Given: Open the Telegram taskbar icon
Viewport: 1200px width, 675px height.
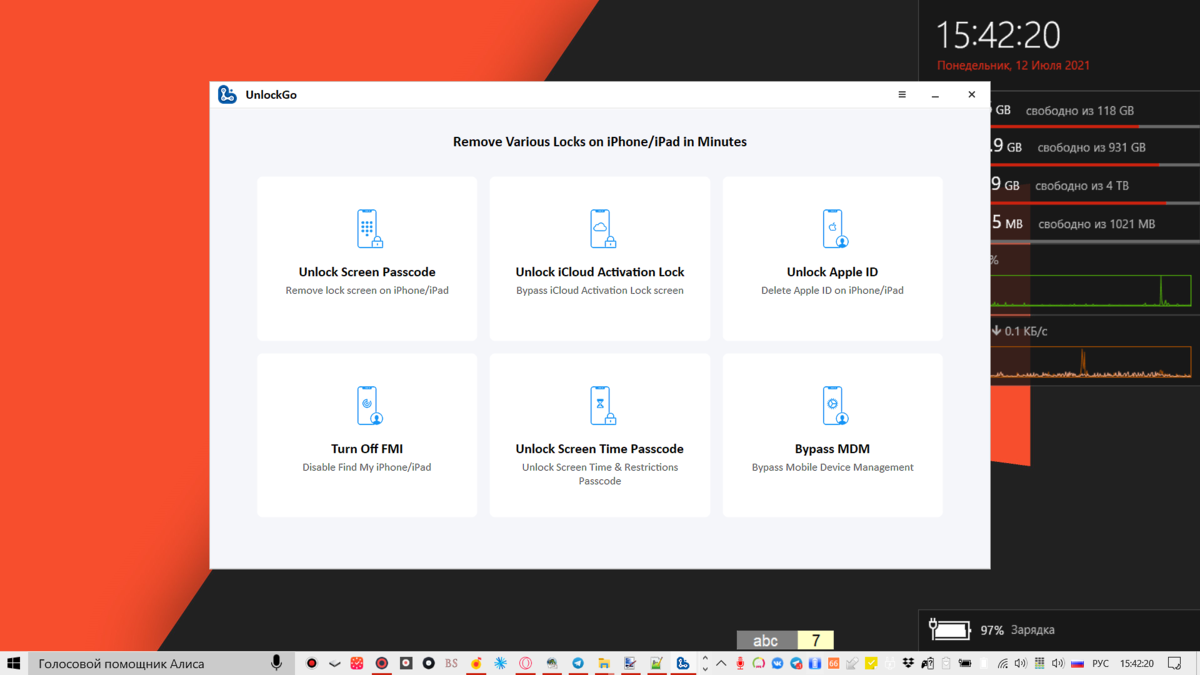Looking at the screenshot, I should coord(578,663).
